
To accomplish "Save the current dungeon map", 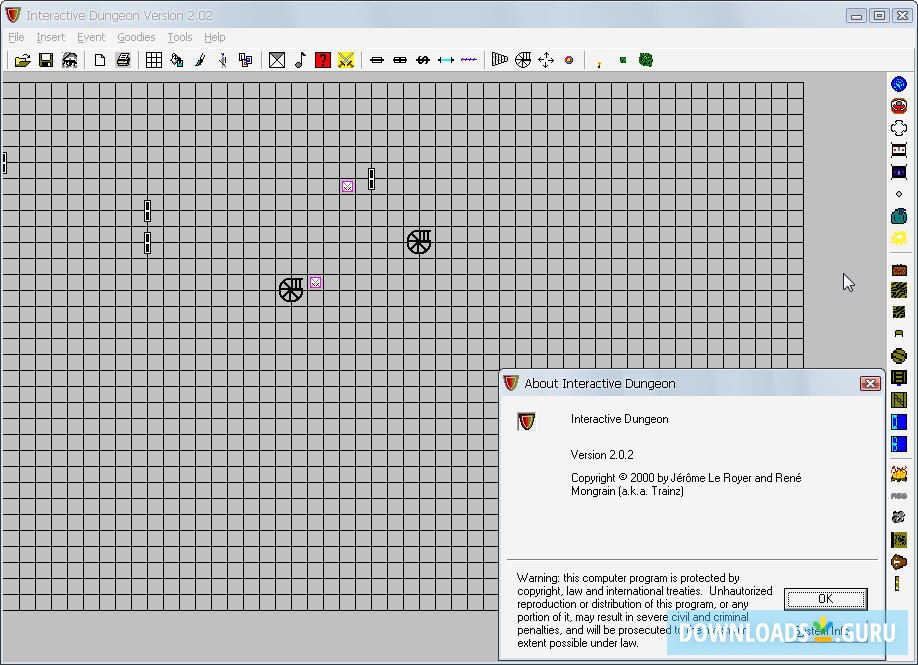I will click(45, 59).
